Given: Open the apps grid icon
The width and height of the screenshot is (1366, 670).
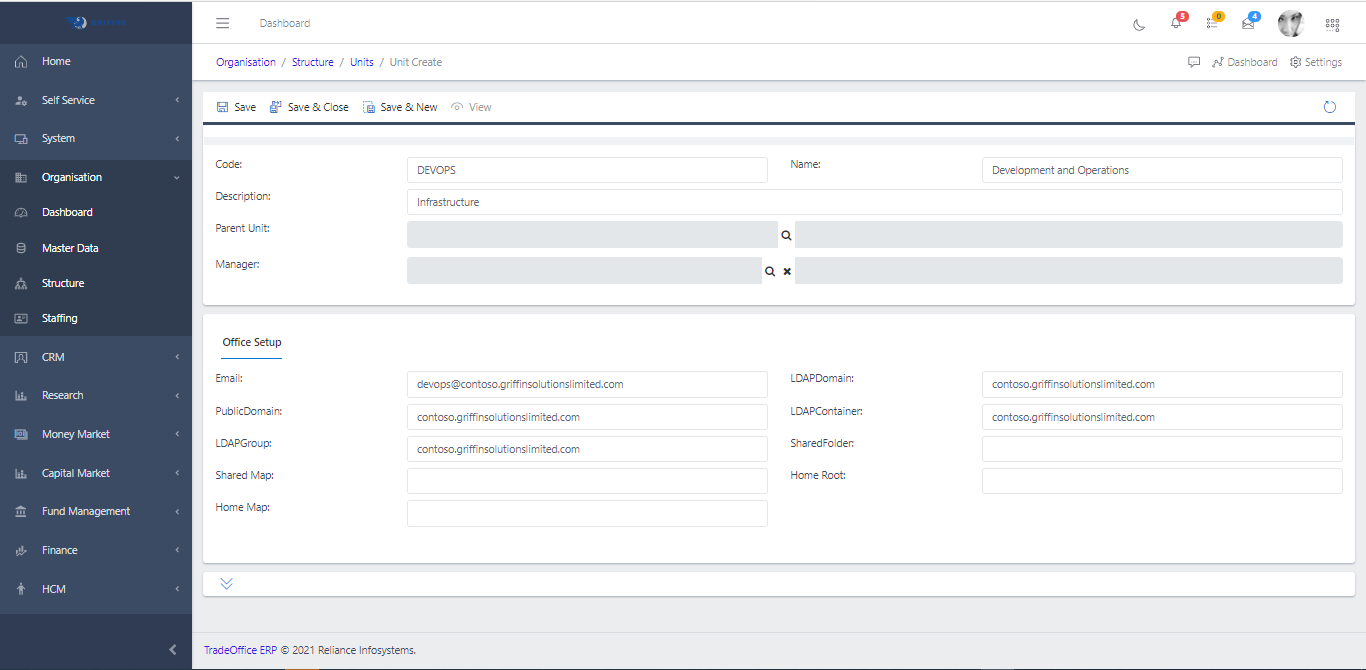Looking at the screenshot, I should [1332, 25].
